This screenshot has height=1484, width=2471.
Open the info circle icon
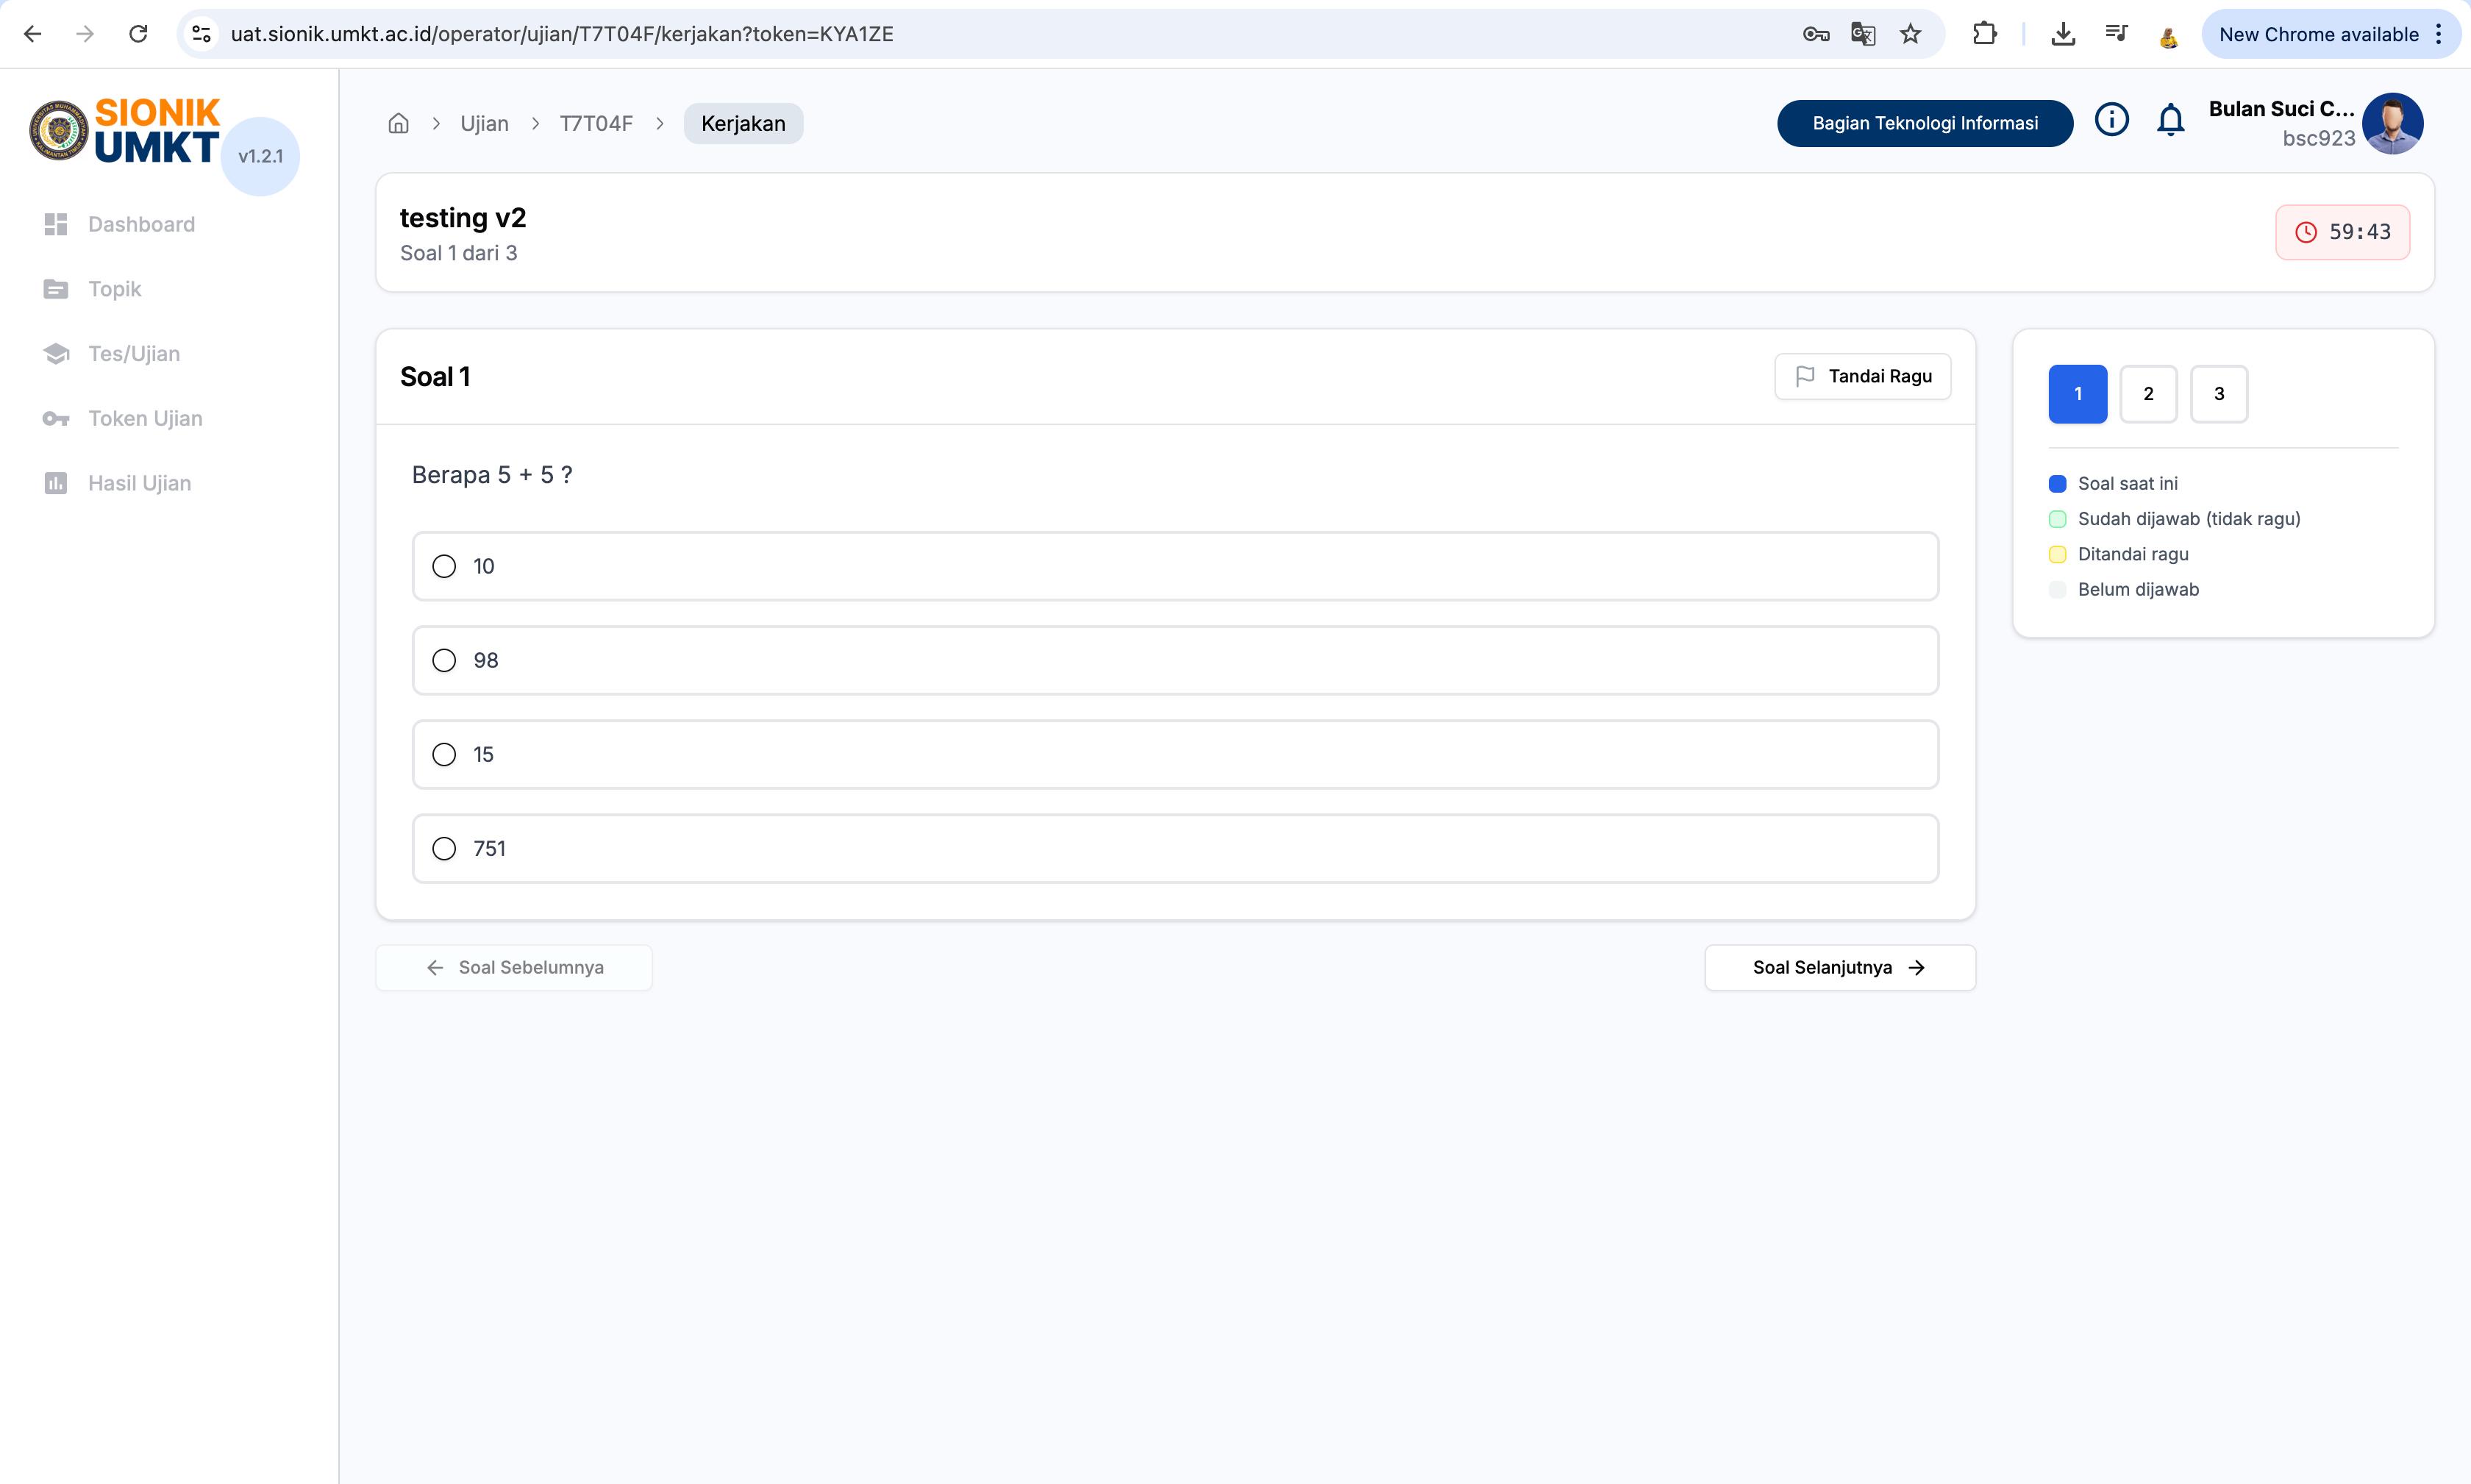[x=2111, y=121]
